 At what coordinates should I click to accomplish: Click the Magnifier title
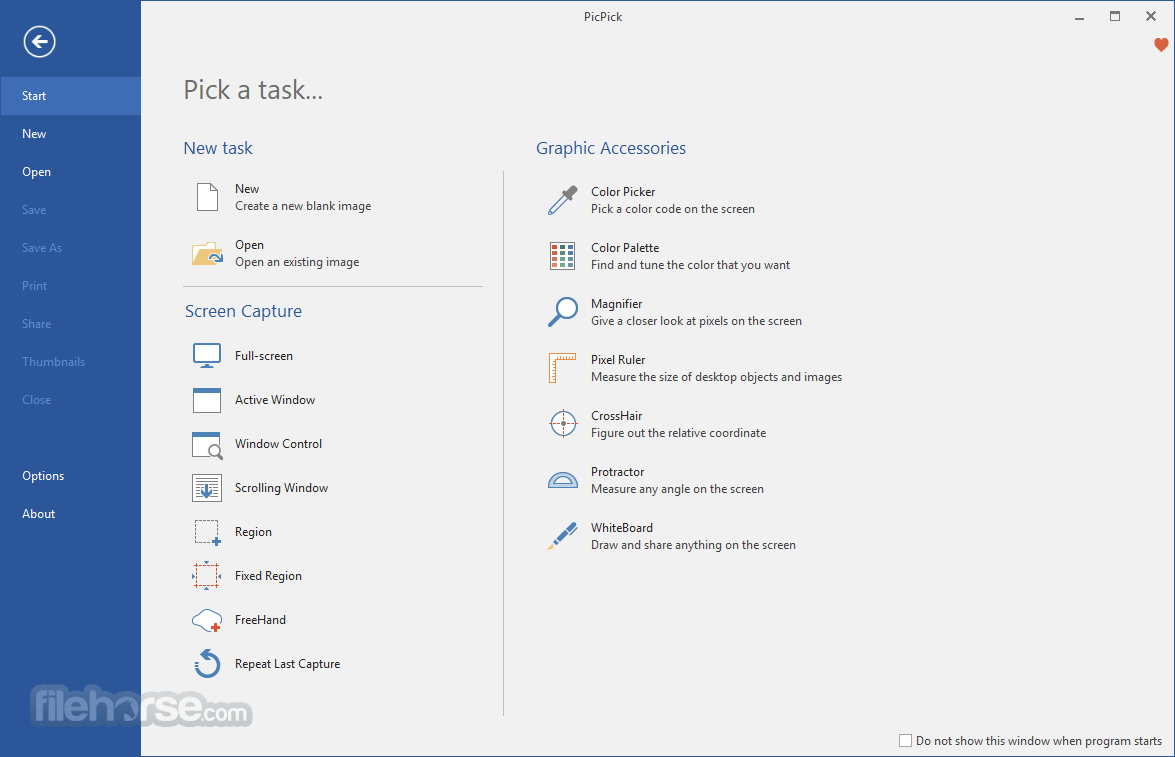[616, 304]
